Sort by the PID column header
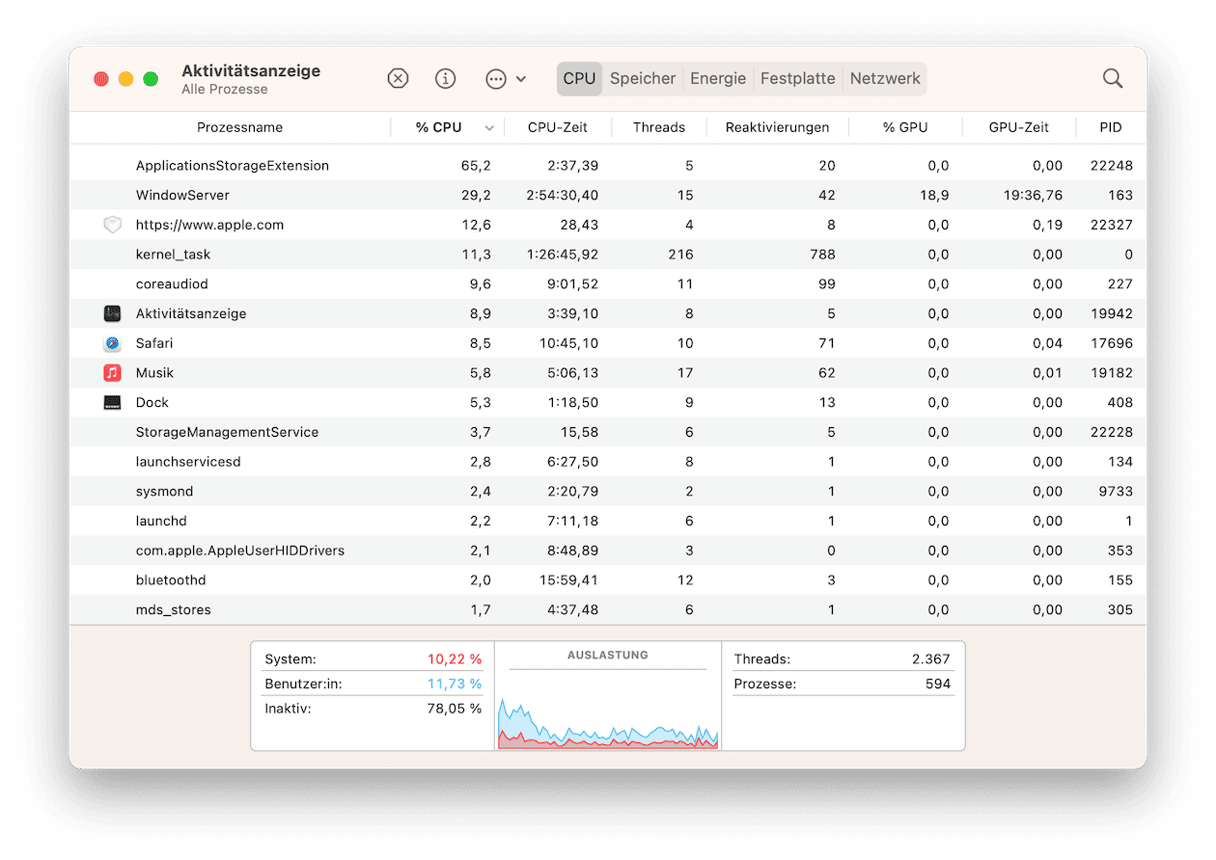This screenshot has width=1216, height=860. click(1110, 127)
